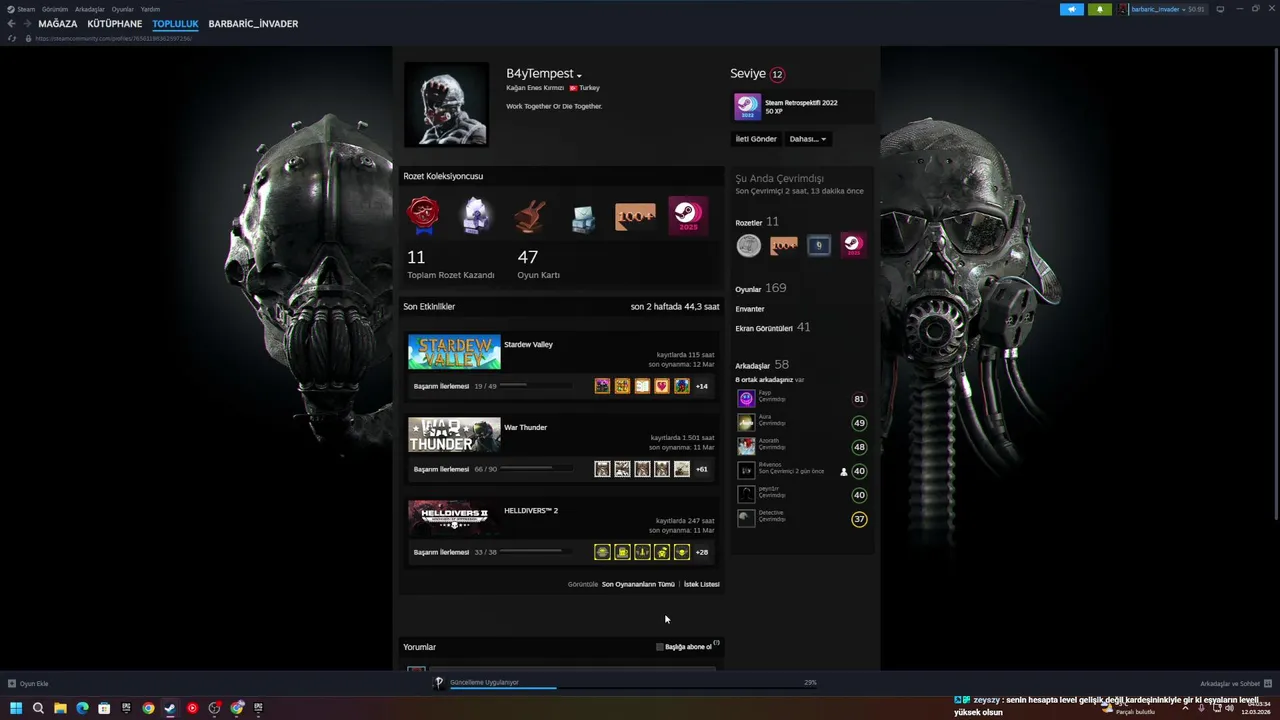The width and height of the screenshot is (1280, 720).
Task: Open Arkadaşlar 58 friends list
Action: pyautogui.click(x=762, y=365)
